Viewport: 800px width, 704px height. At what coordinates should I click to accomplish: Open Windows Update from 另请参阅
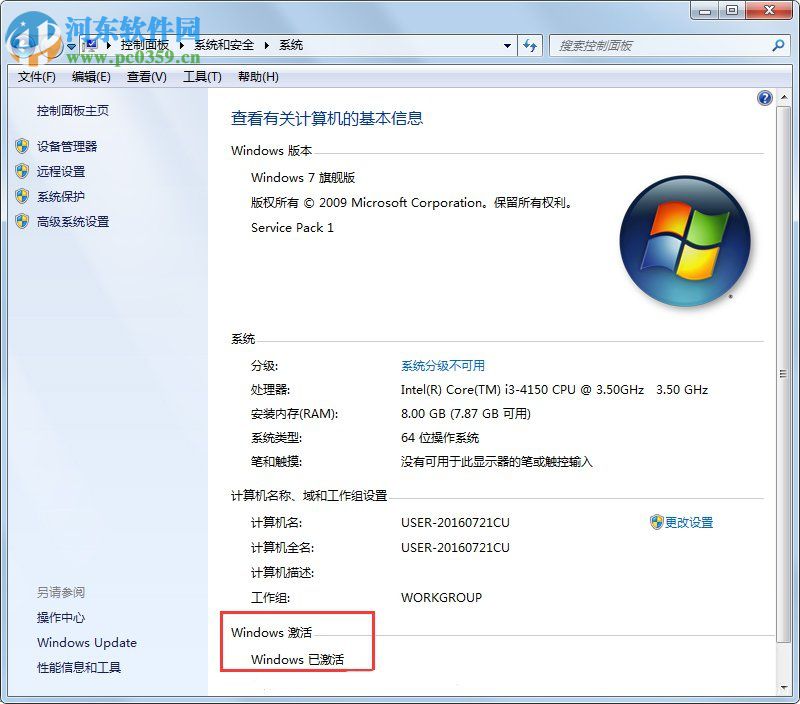pyautogui.click(x=86, y=643)
